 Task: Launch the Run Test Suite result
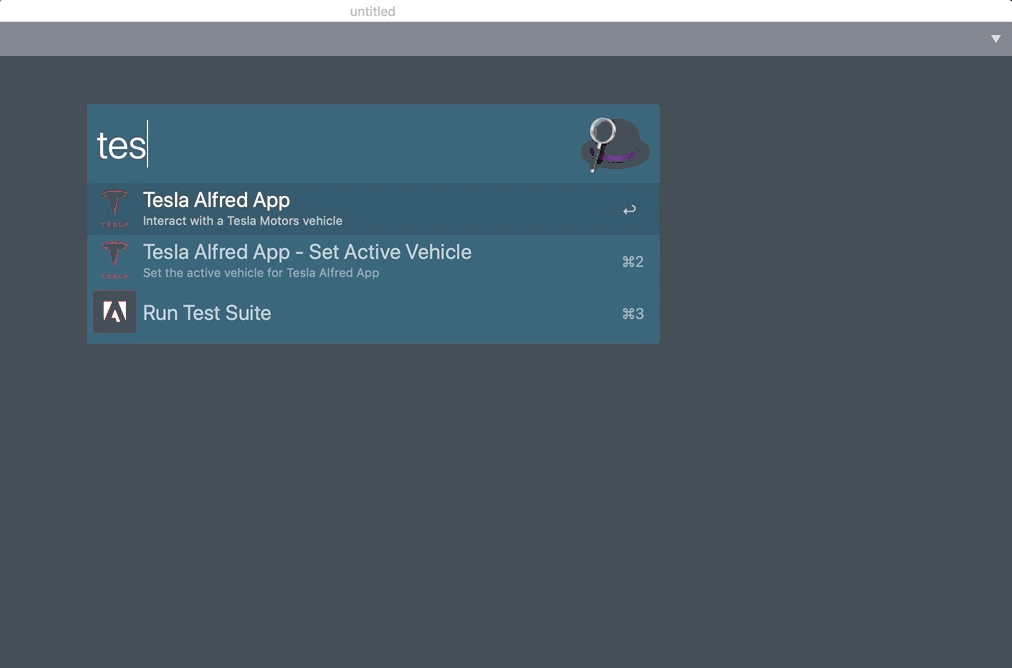[x=207, y=313]
